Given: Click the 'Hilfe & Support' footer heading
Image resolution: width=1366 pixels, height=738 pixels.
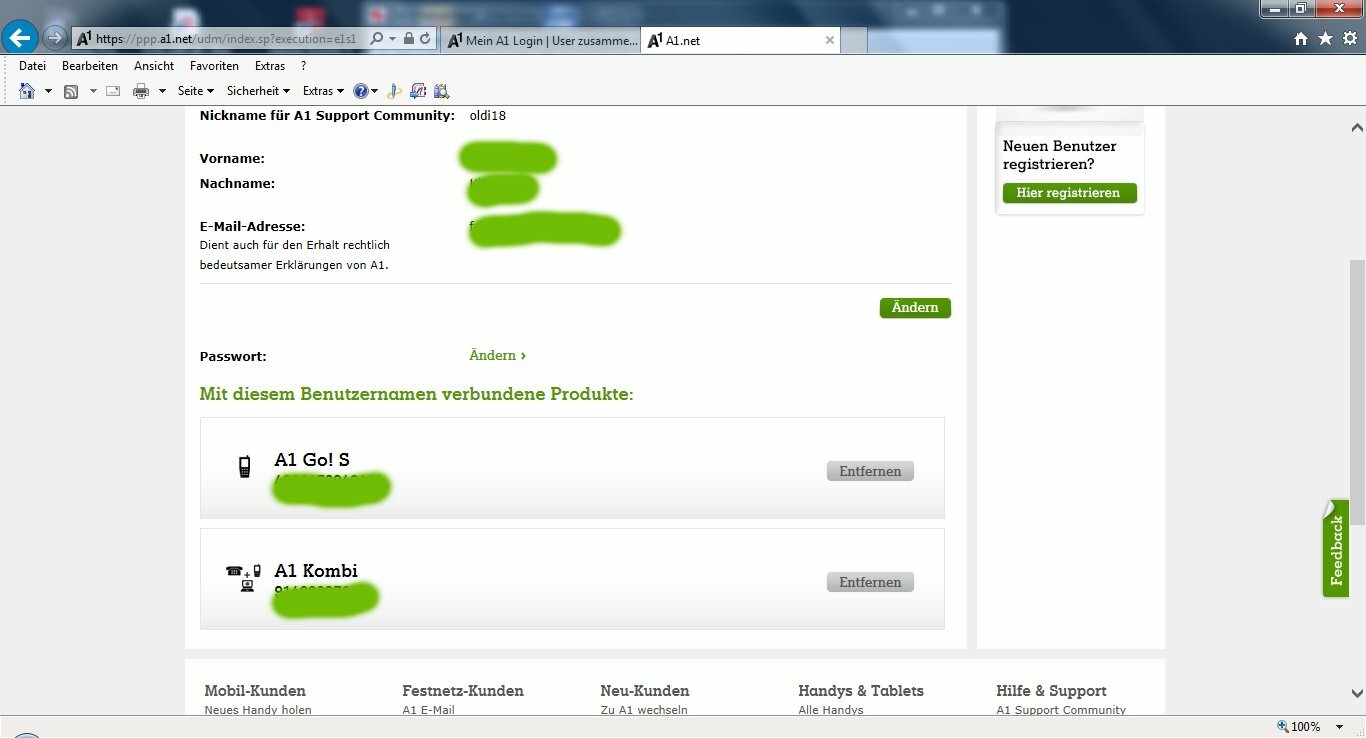Looking at the screenshot, I should [1051, 691].
